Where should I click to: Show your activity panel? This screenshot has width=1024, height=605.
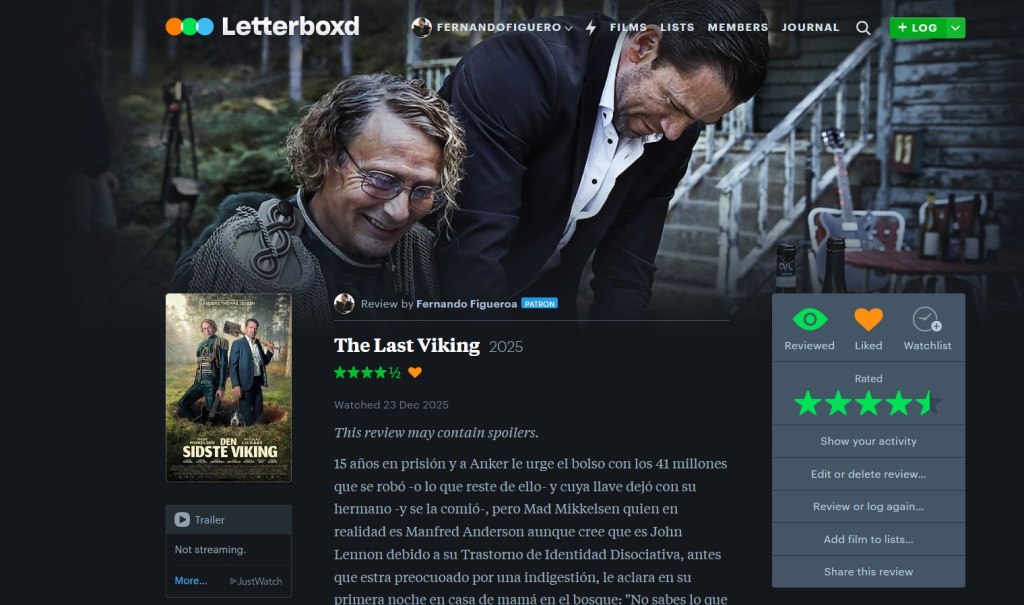point(868,441)
